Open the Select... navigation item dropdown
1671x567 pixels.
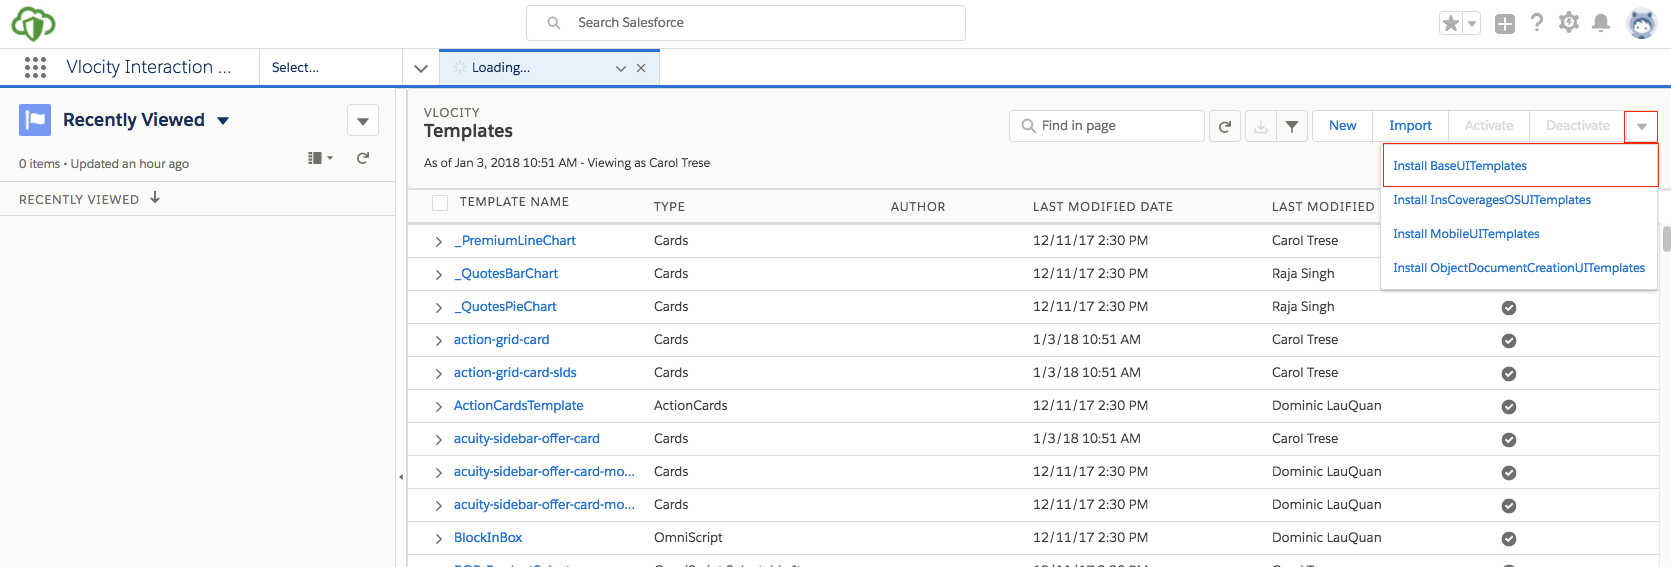(x=330, y=67)
